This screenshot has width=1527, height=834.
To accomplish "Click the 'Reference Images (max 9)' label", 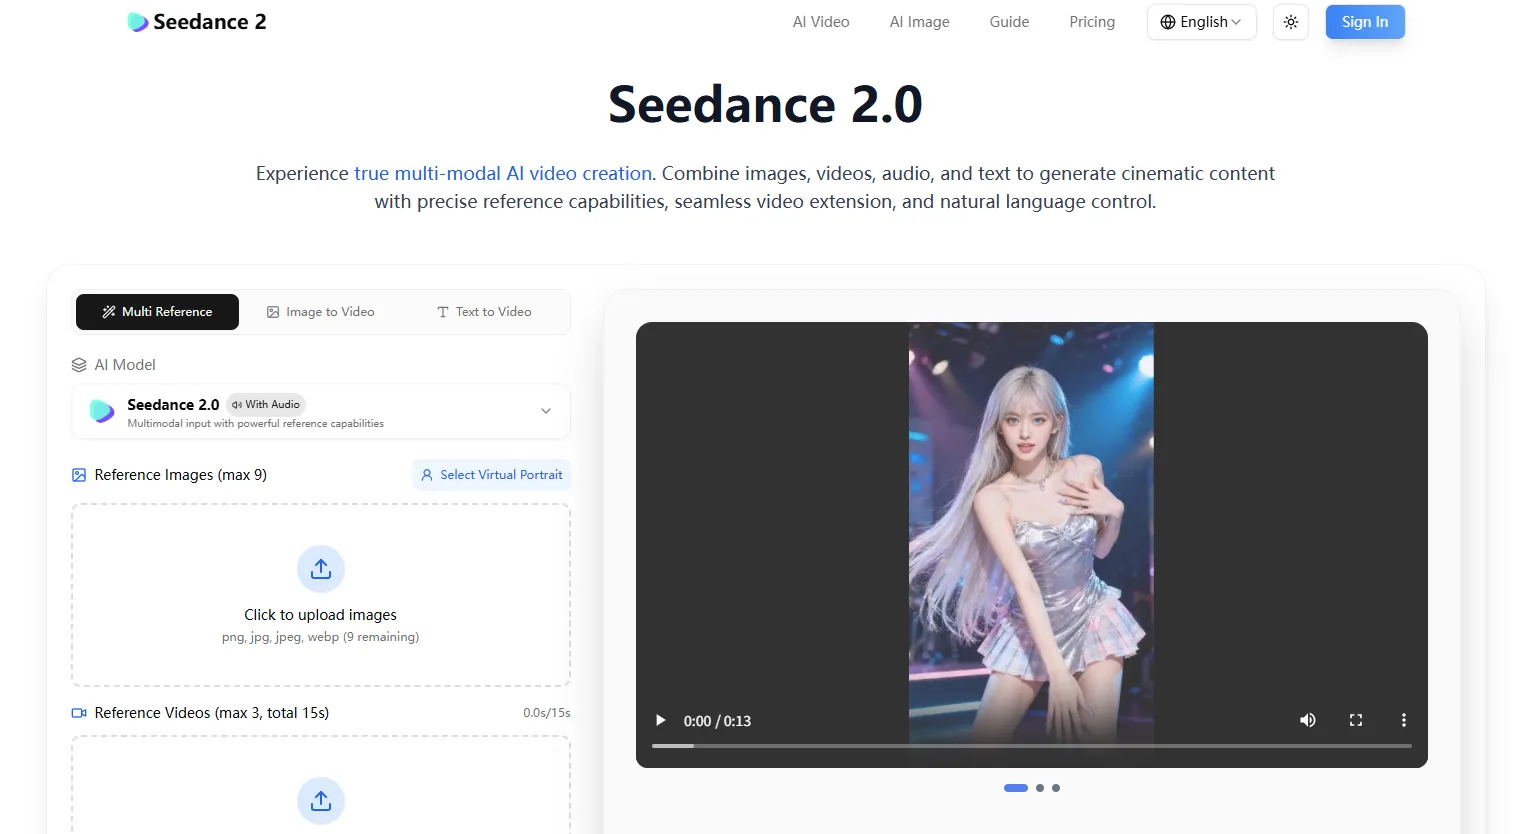I will [181, 475].
